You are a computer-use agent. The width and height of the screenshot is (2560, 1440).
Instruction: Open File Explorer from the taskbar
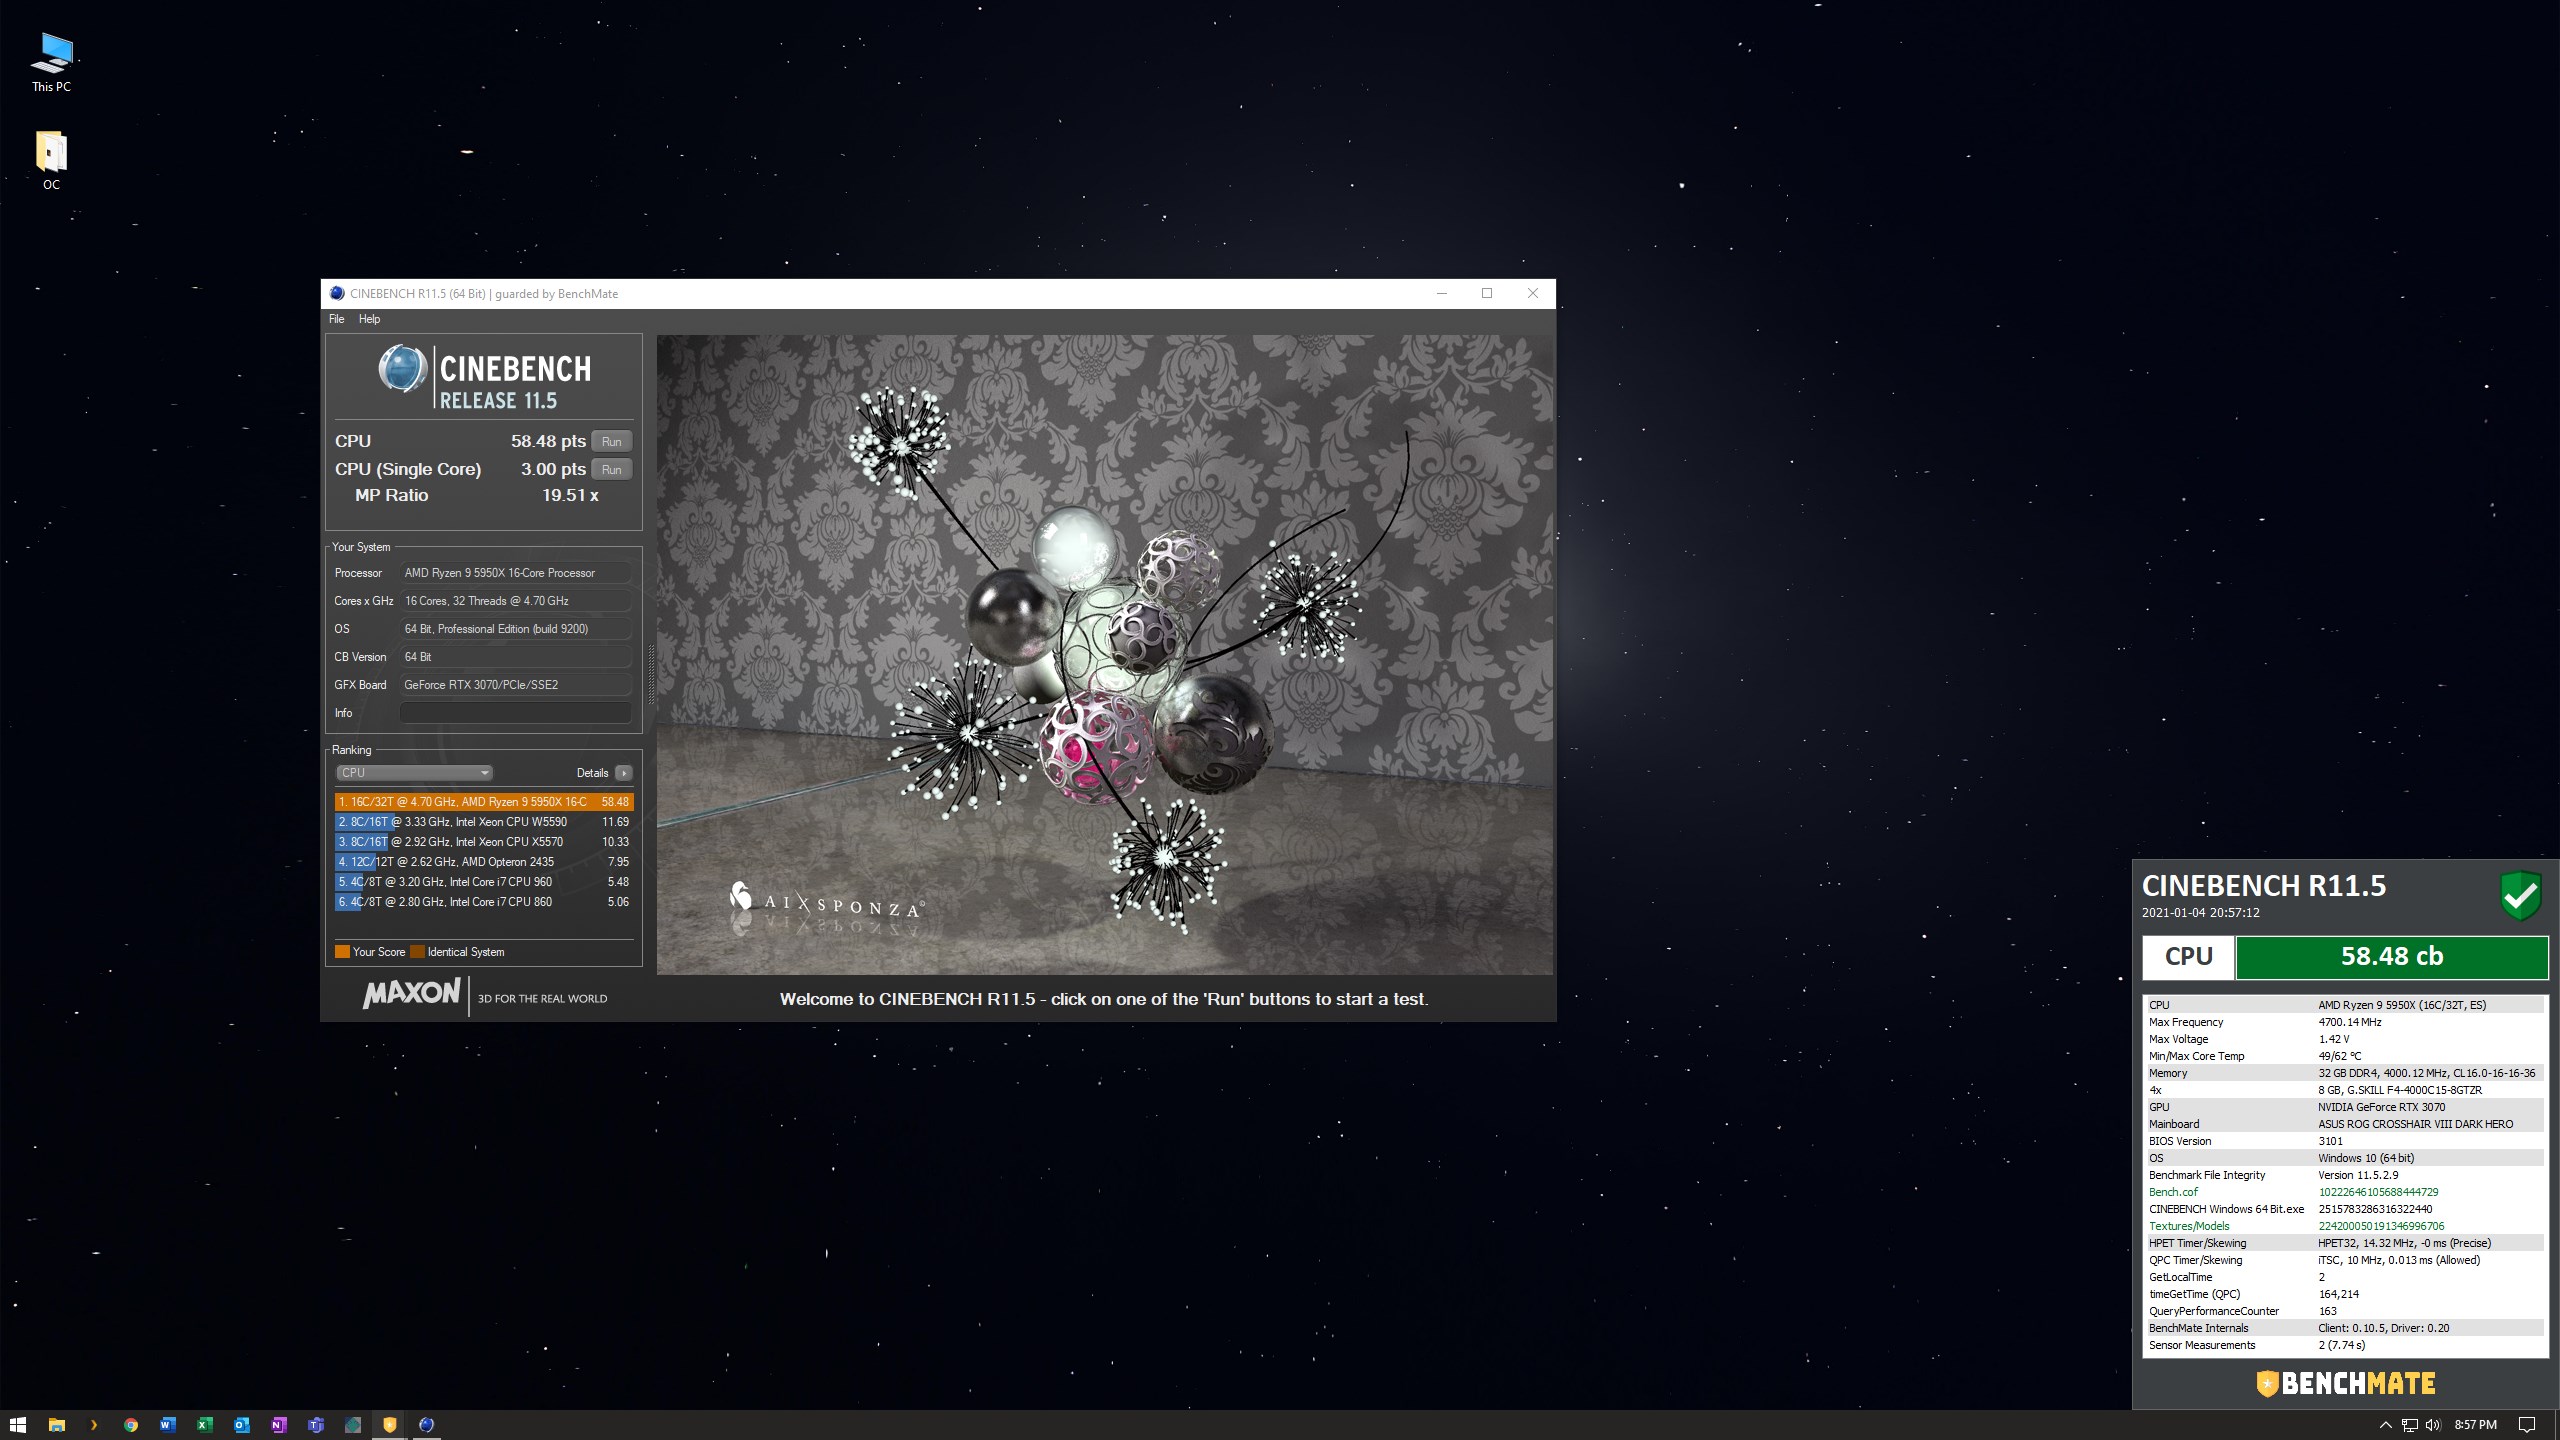point(57,1425)
